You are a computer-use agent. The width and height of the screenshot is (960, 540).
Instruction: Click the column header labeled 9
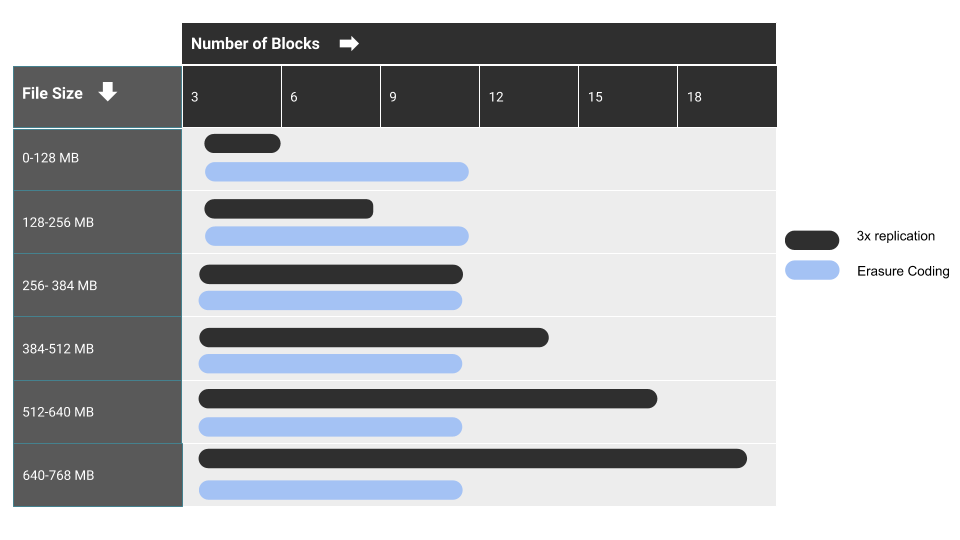tap(393, 97)
